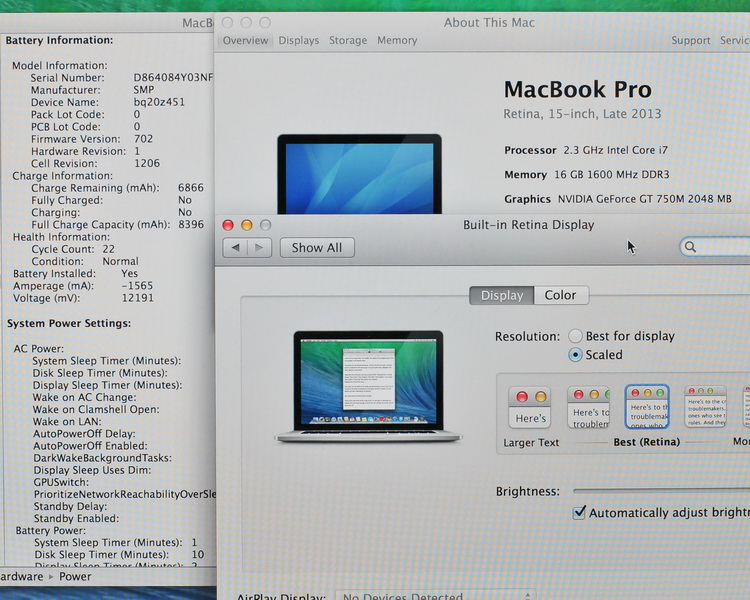750x600 pixels.
Task: Click the back arrow in Display preferences
Action: click(235, 248)
